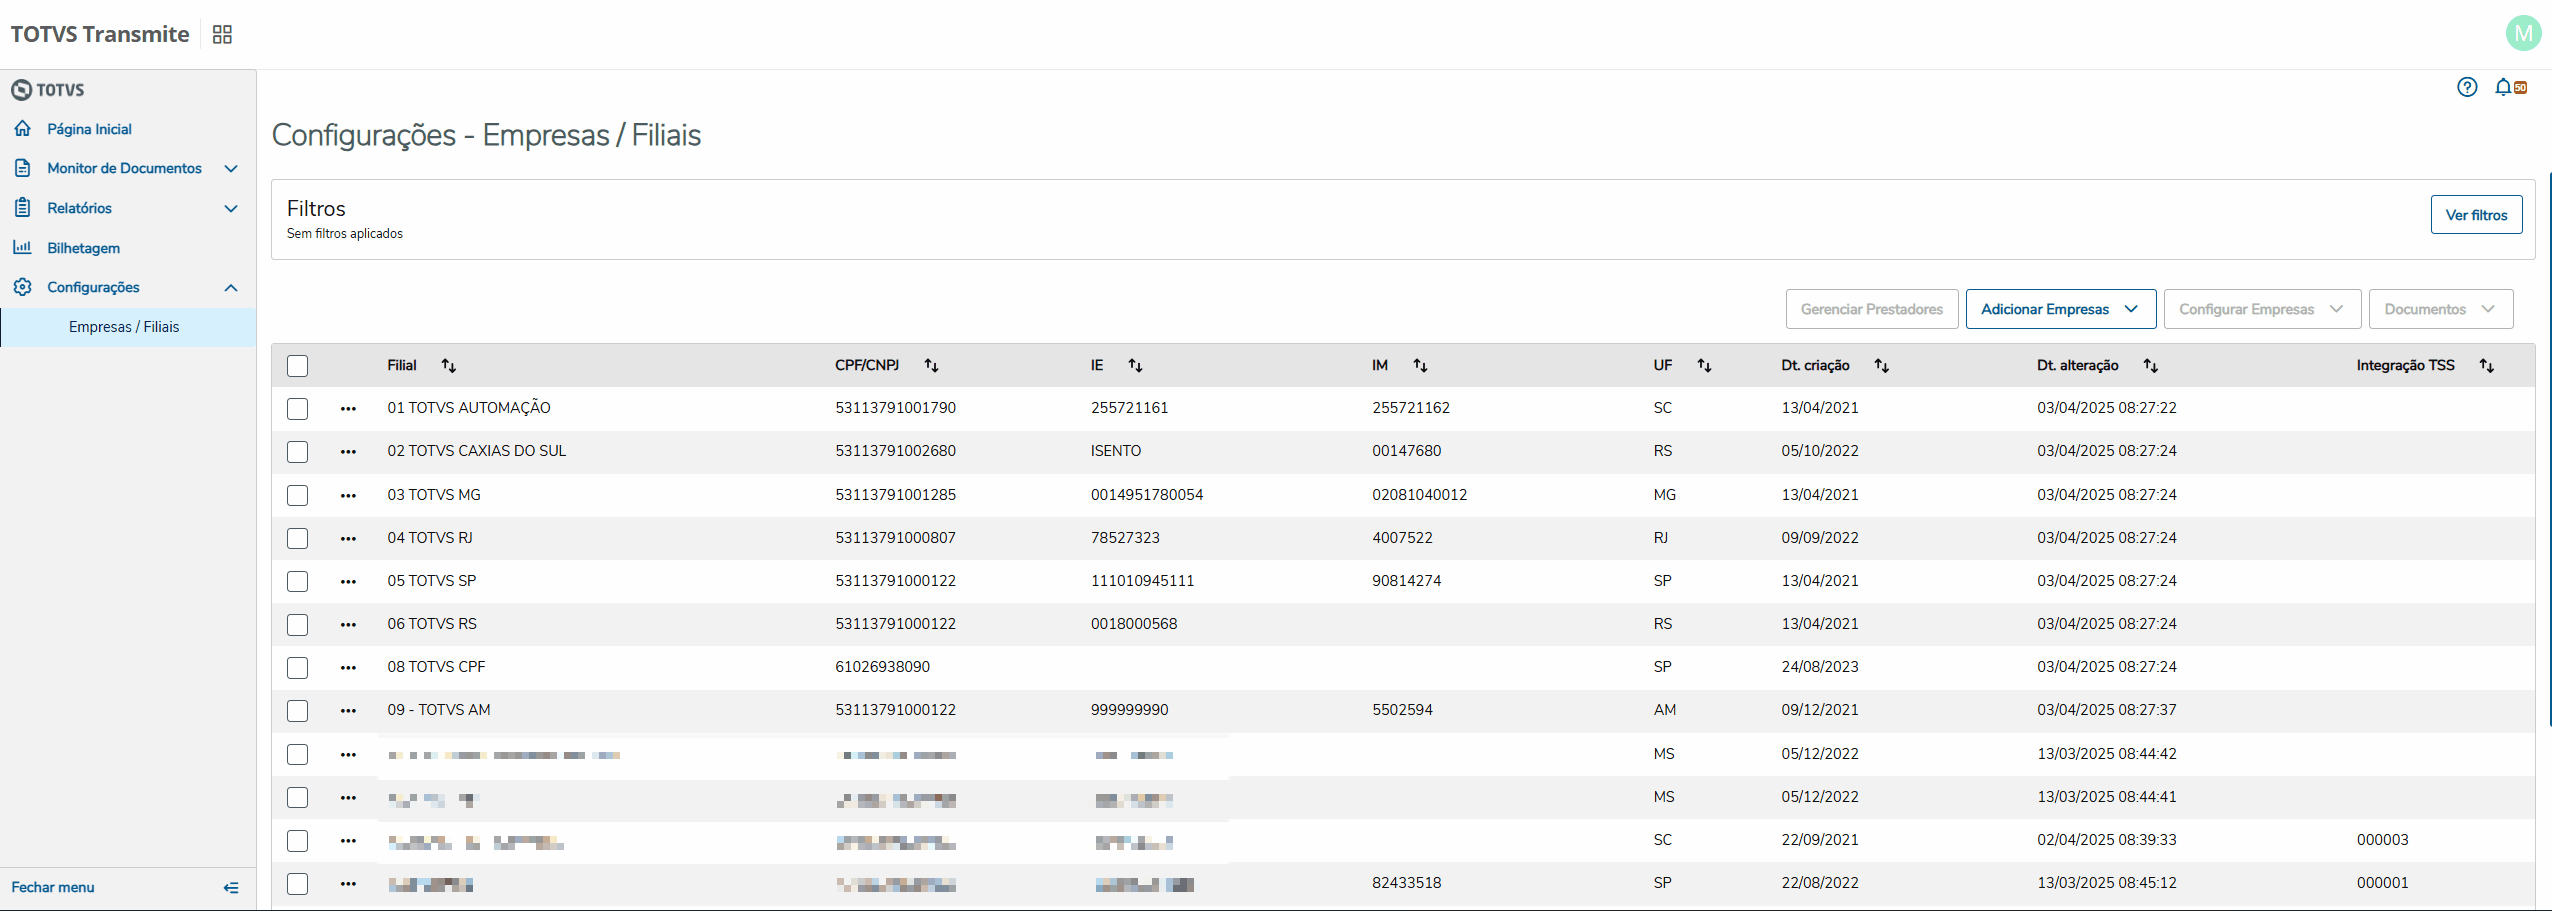Tick the 09 - TOTVS AM row checkbox
The height and width of the screenshot is (911, 2552).
(297, 710)
